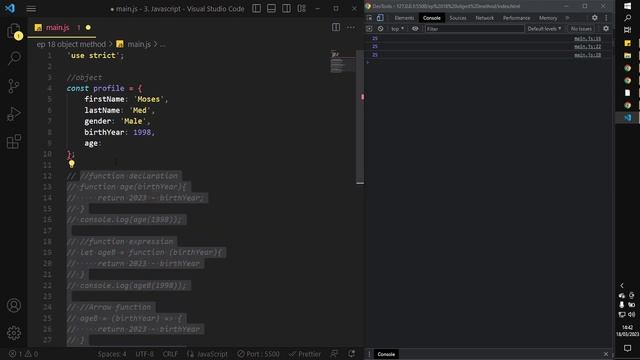Open the Explorer view in activity bar
The width and height of the screenshot is (640, 360).
coord(14,31)
